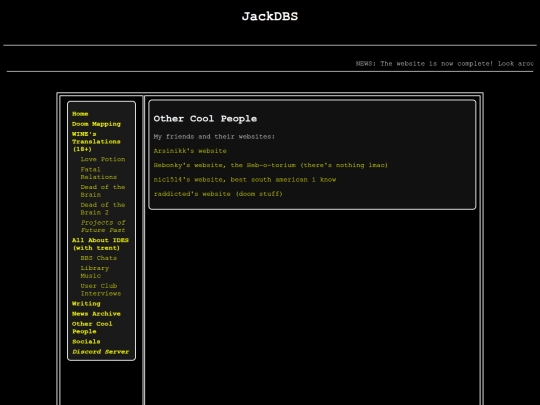Open raddicted's website (doom stuff) link
The image size is (540, 405).
218,194
